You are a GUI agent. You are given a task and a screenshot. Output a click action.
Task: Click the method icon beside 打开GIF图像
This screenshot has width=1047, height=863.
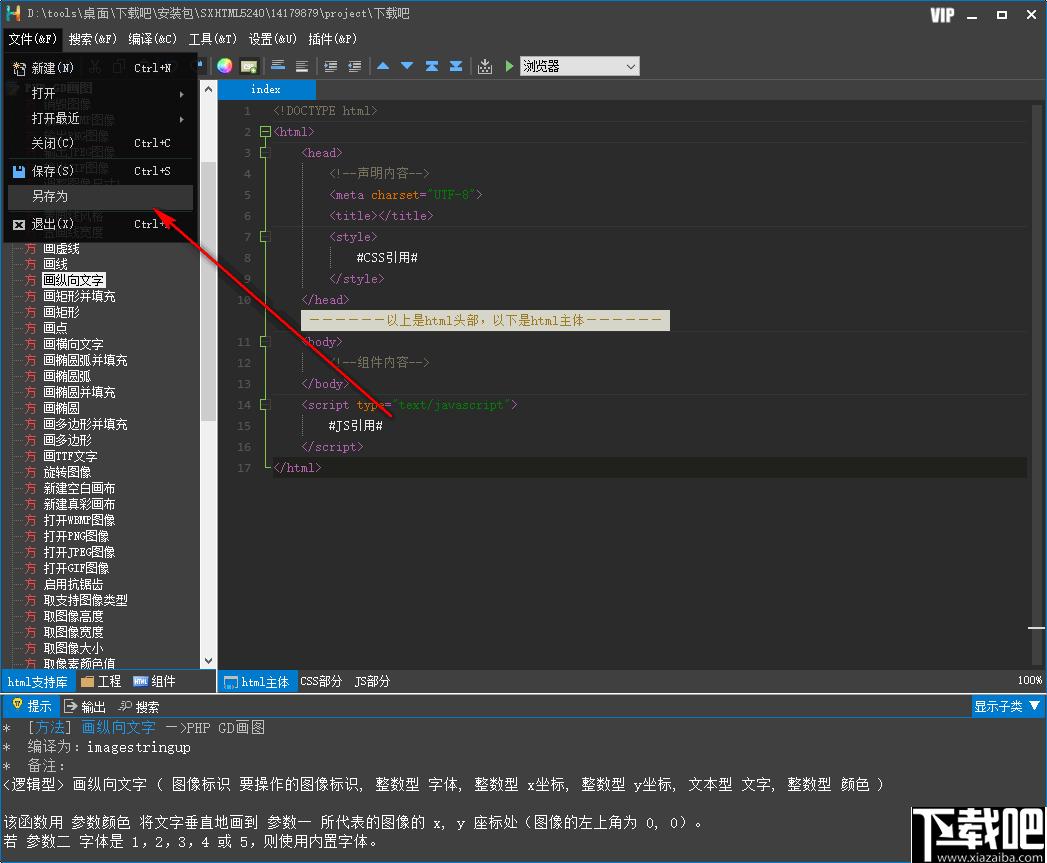31,568
